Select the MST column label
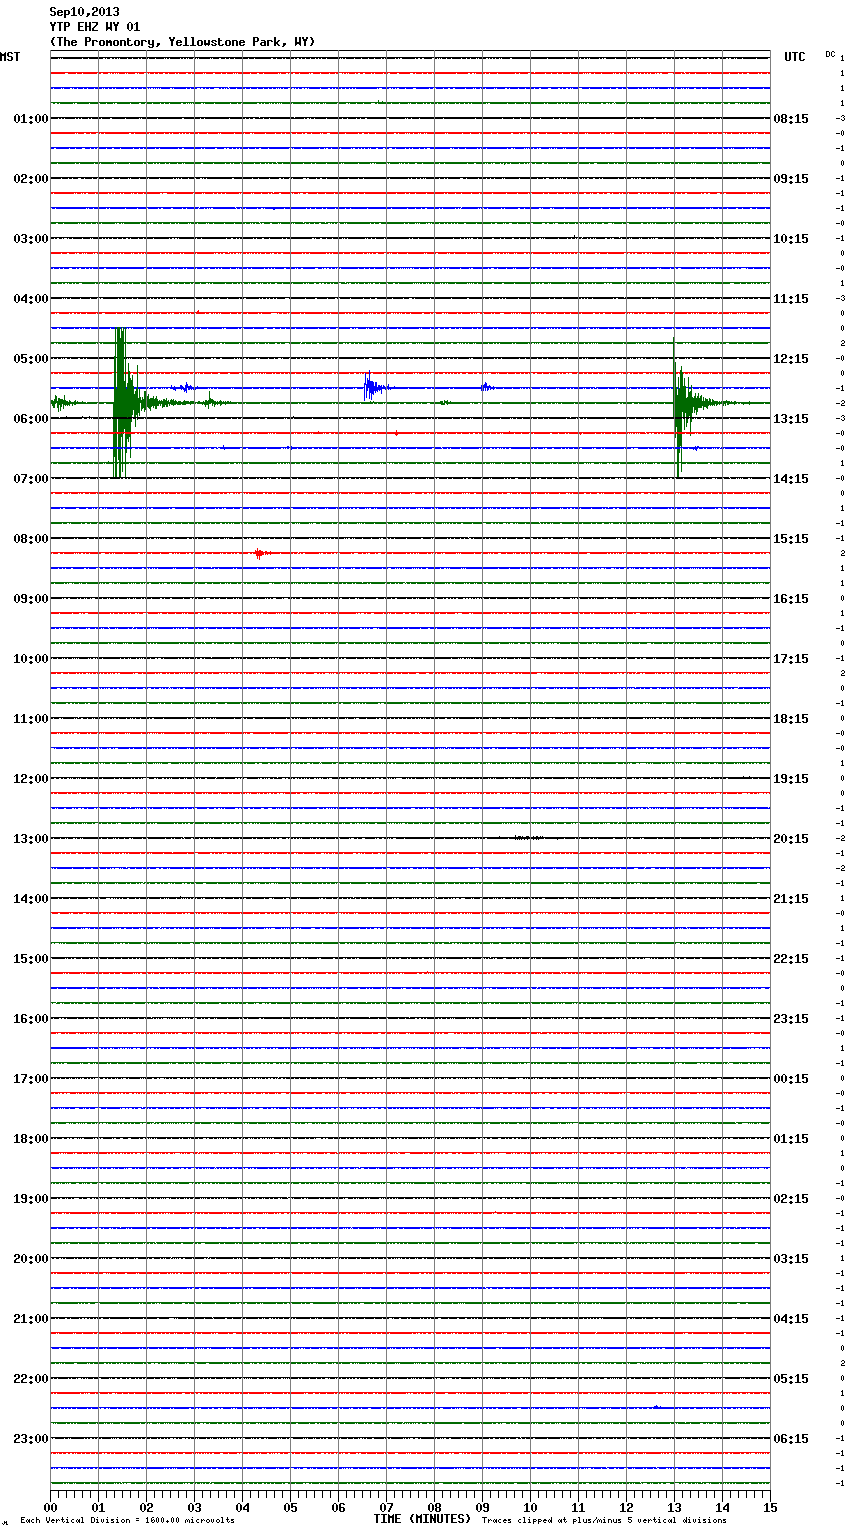The image size is (850, 1534). pos(10,57)
